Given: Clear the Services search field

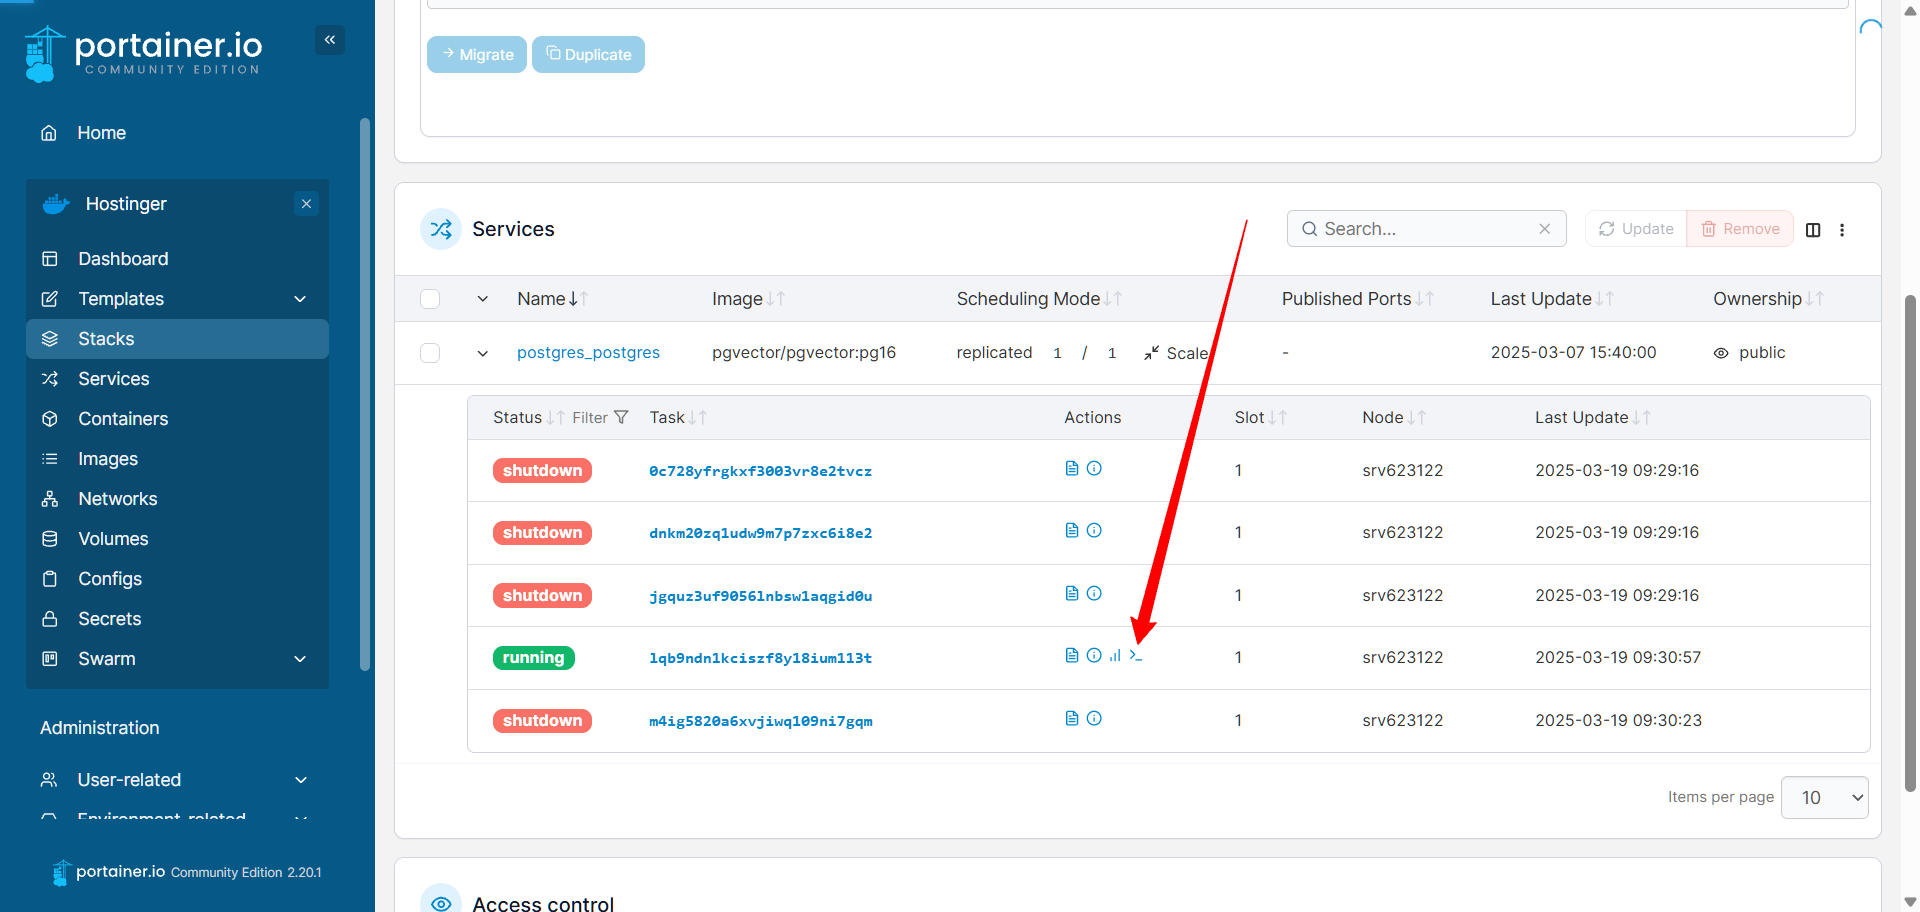Looking at the screenshot, I should (x=1545, y=229).
